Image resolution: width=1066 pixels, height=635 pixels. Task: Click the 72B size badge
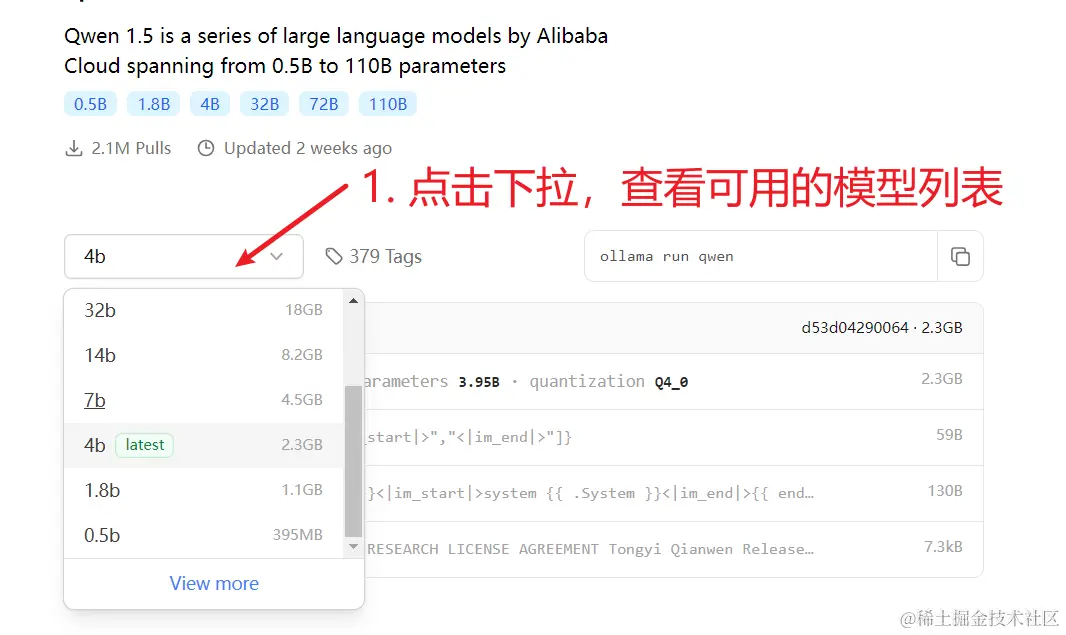pyautogui.click(x=324, y=104)
